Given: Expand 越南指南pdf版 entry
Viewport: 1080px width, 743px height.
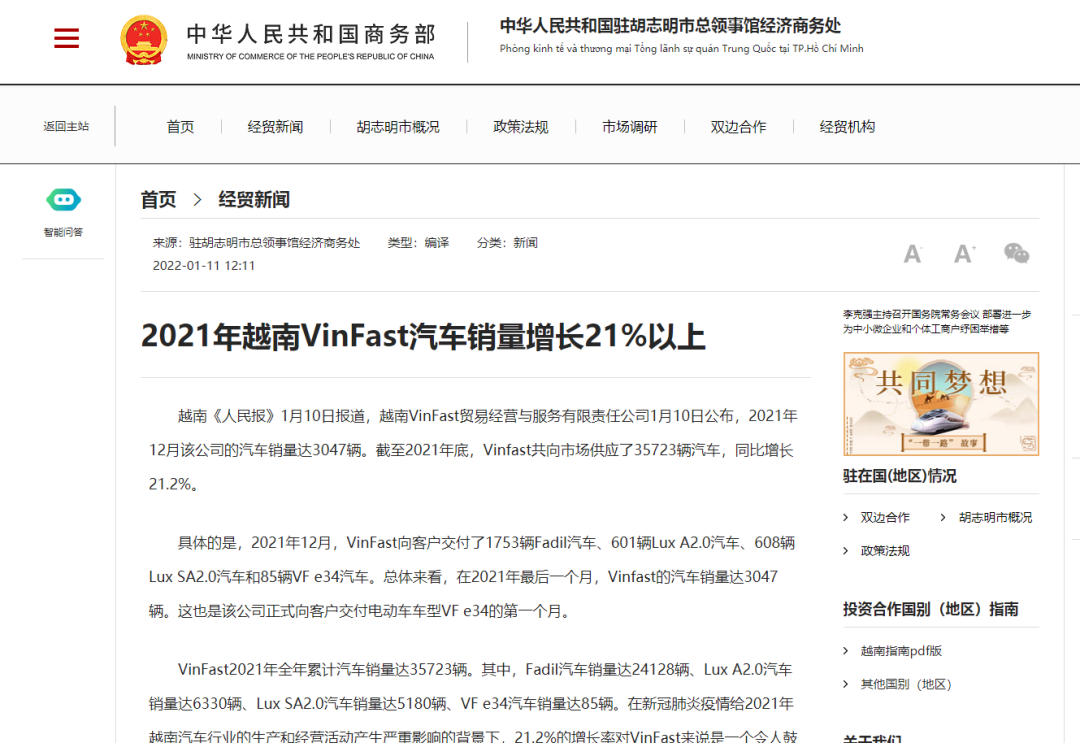Looking at the screenshot, I should click(899, 650).
